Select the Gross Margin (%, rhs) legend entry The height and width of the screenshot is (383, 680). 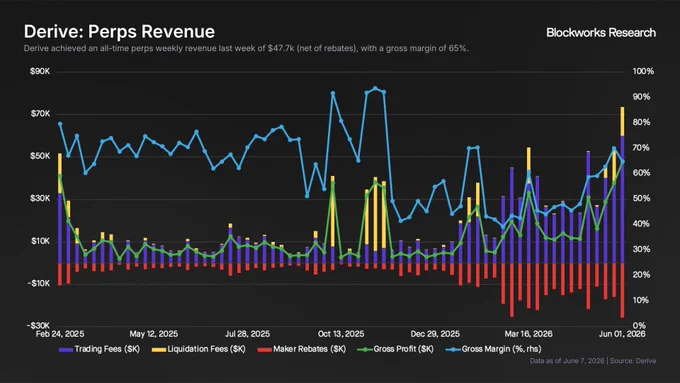coord(494,349)
